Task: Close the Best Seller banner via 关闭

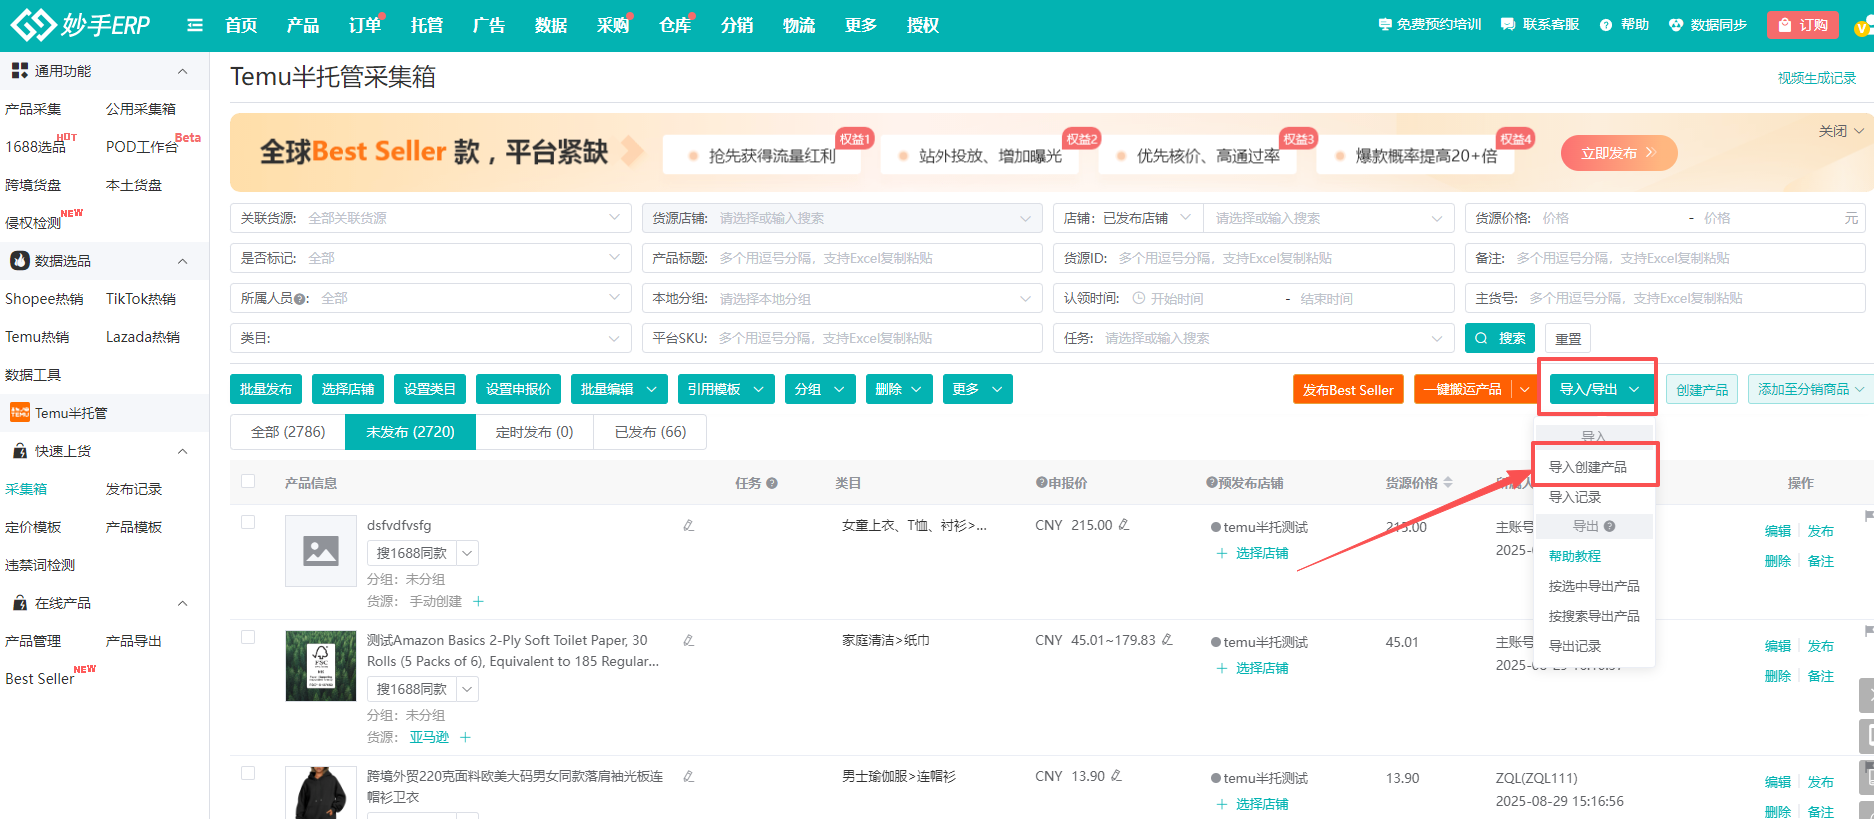Action: (1840, 131)
